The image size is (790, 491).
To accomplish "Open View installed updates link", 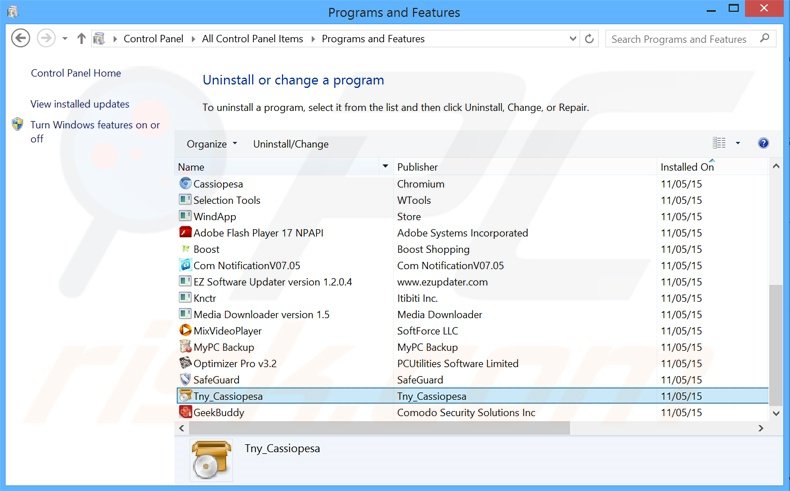I will (80, 104).
